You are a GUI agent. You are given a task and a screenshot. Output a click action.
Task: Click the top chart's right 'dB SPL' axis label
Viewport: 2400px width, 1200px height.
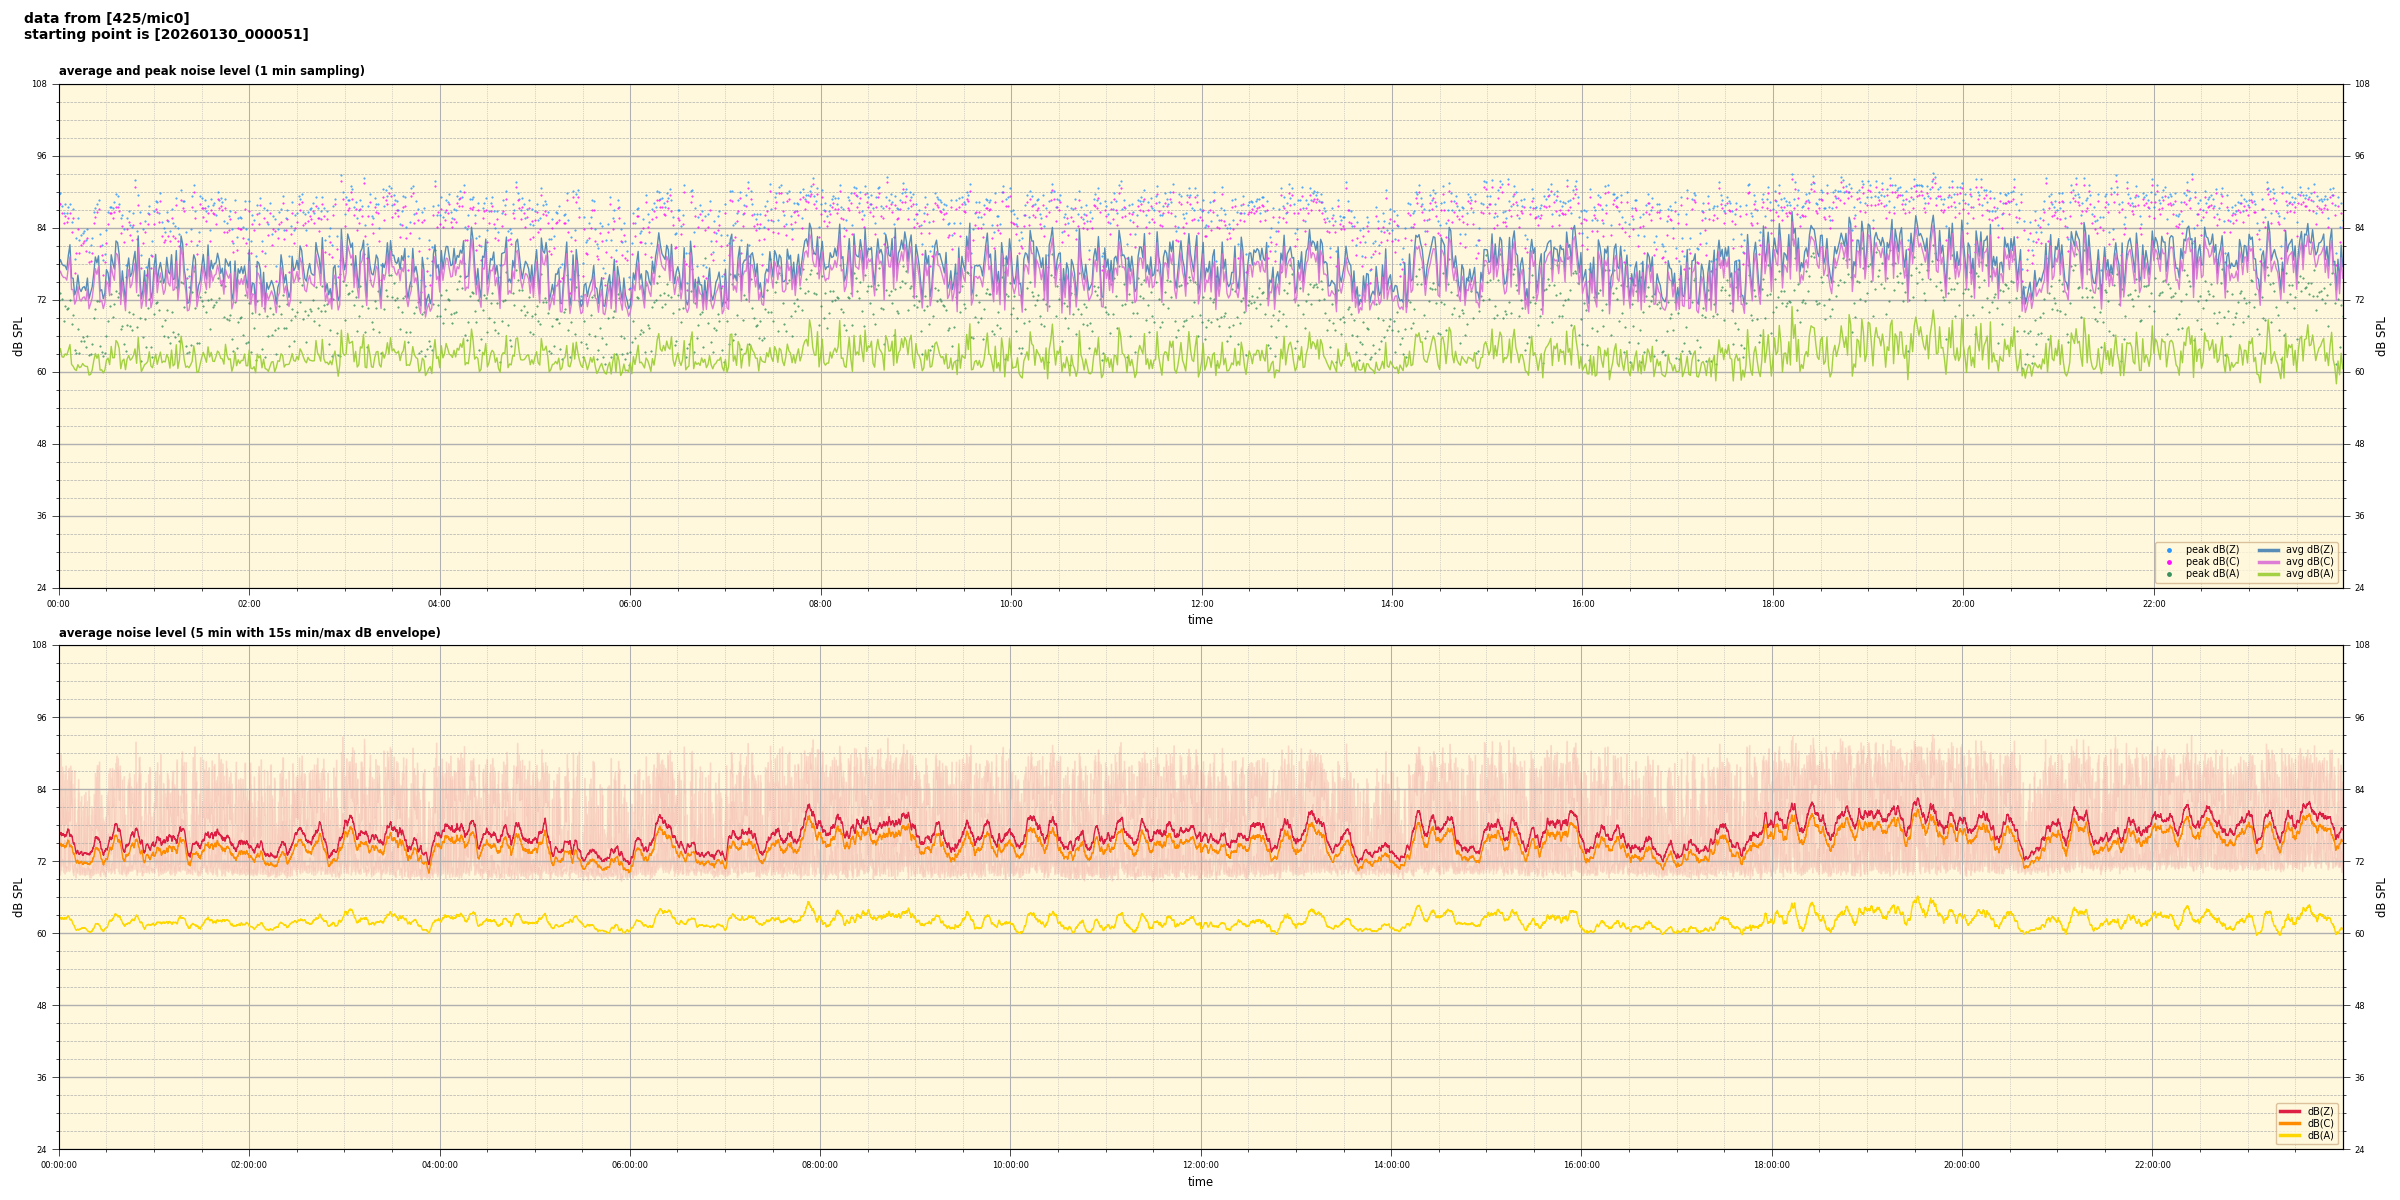point(2381,336)
